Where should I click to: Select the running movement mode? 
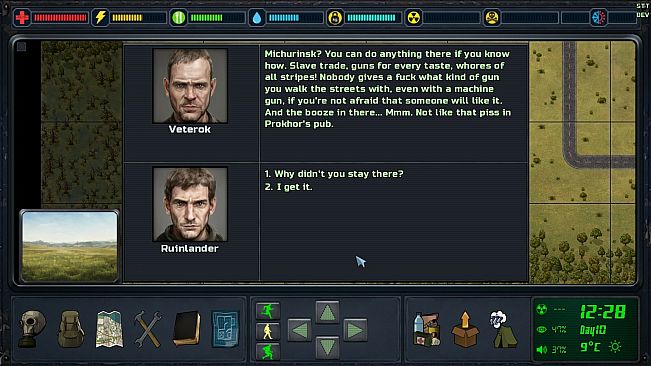[x=268, y=311]
